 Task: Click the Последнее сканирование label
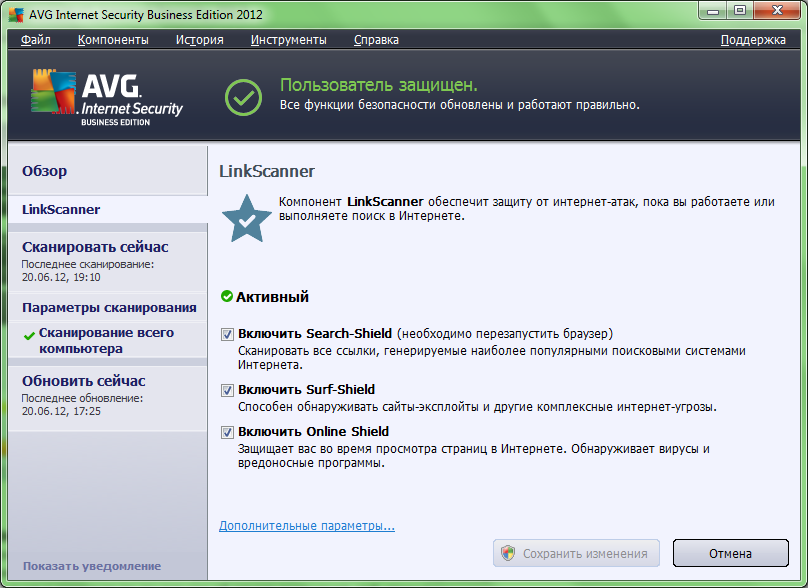tap(88, 264)
